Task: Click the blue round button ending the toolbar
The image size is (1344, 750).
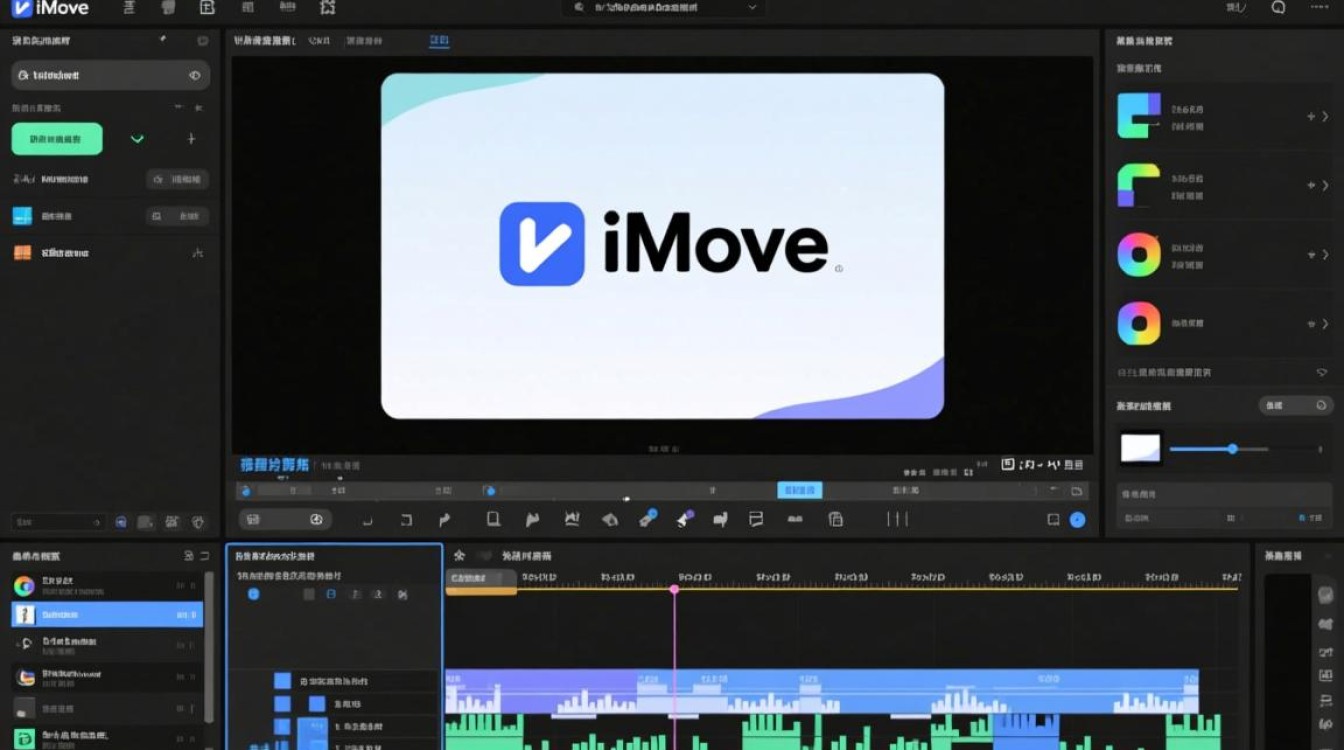Action: point(1077,519)
